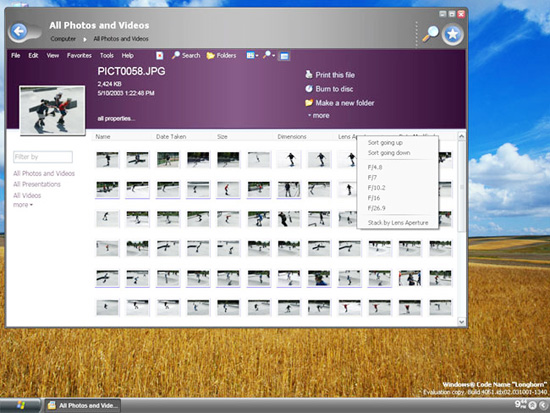The width and height of the screenshot is (550, 413).
Task: Click the red X delete toolbar icon
Action: 160,55
